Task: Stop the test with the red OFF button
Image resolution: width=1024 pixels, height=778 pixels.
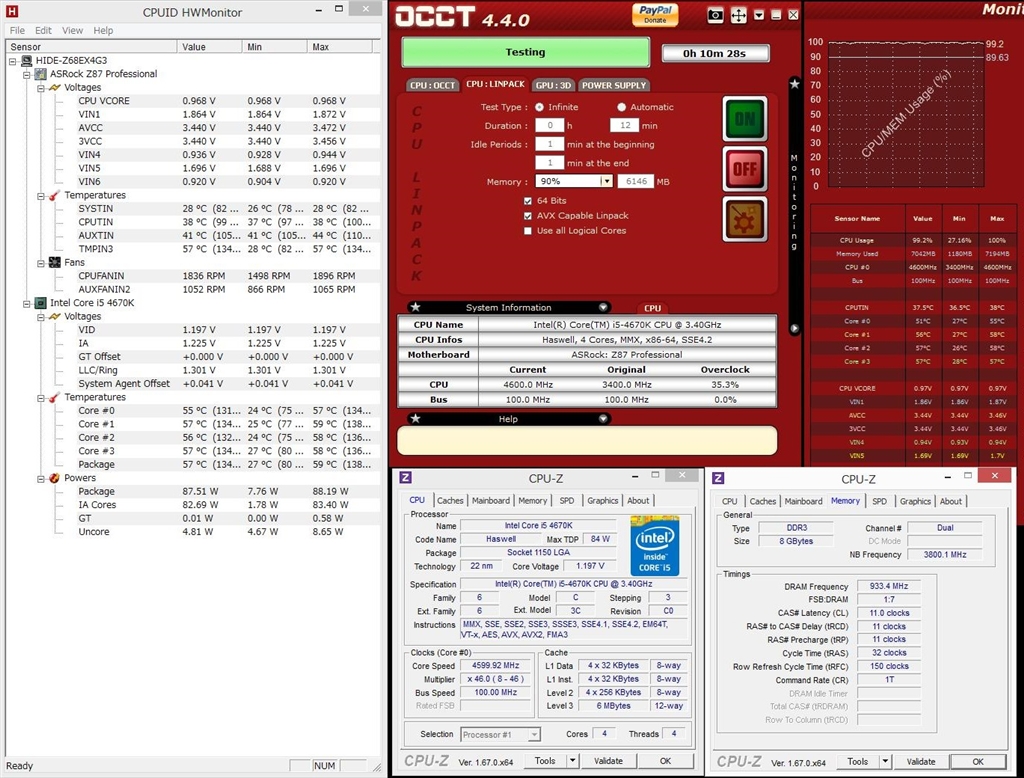Action: click(745, 169)
